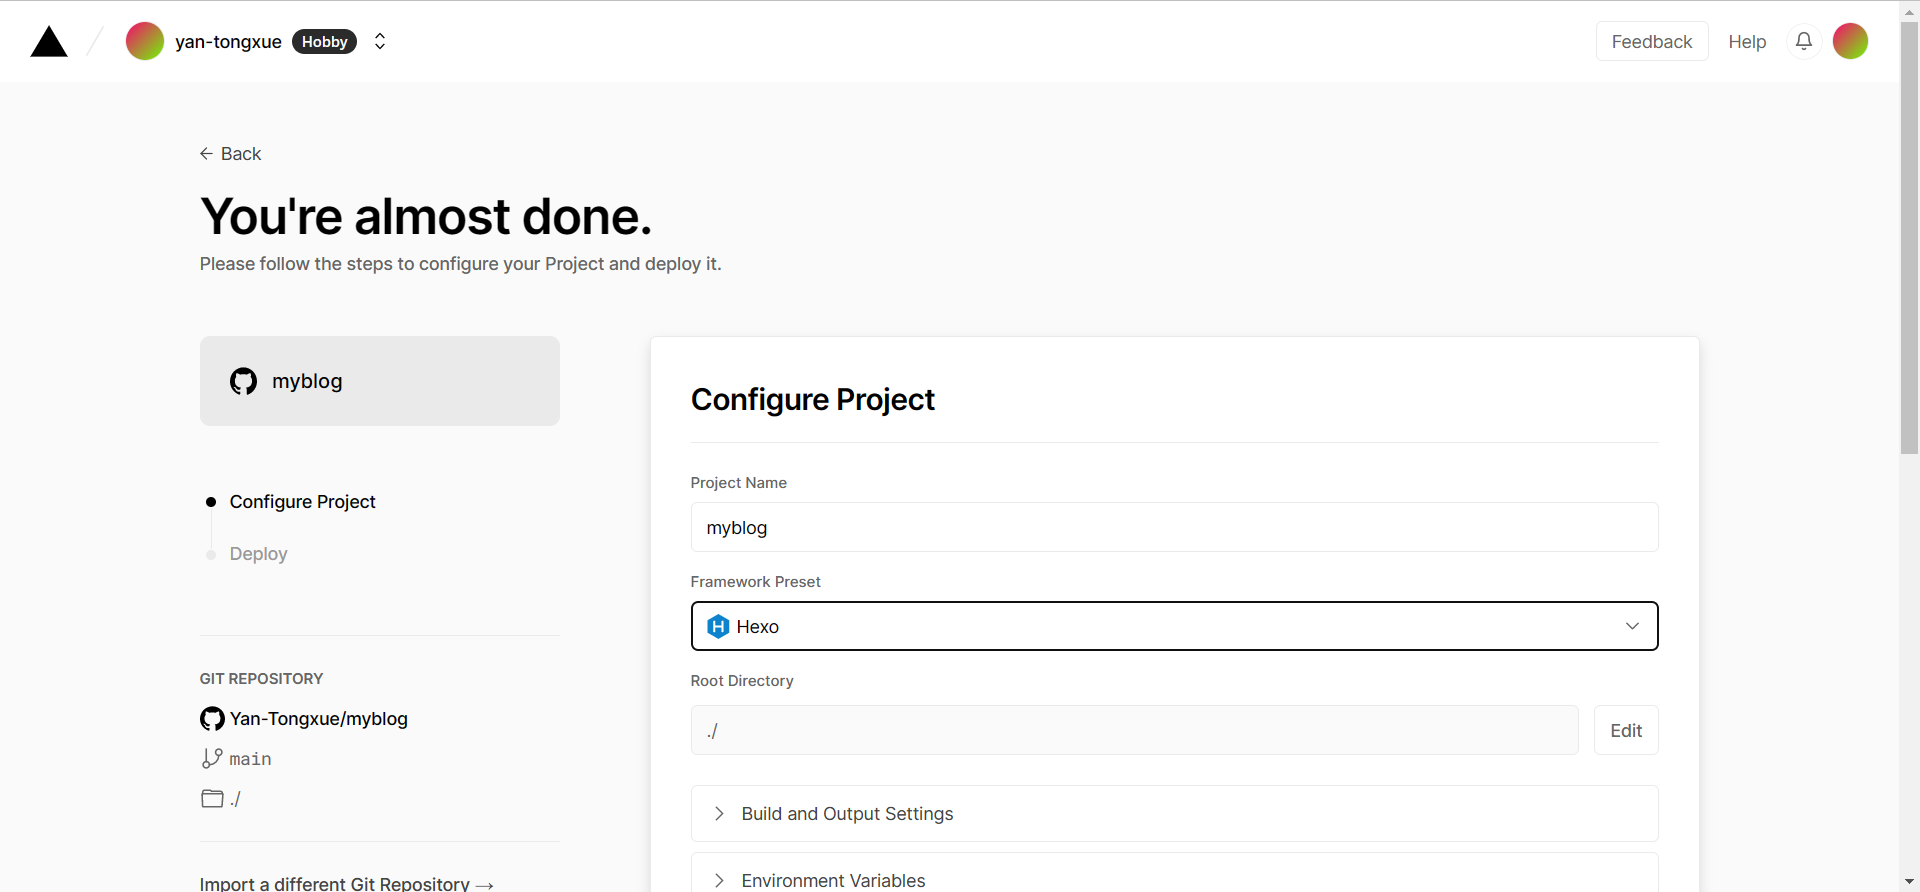Go Back to previous page
The width and height of the screenshot is (1920, 892).
[231, 154]
